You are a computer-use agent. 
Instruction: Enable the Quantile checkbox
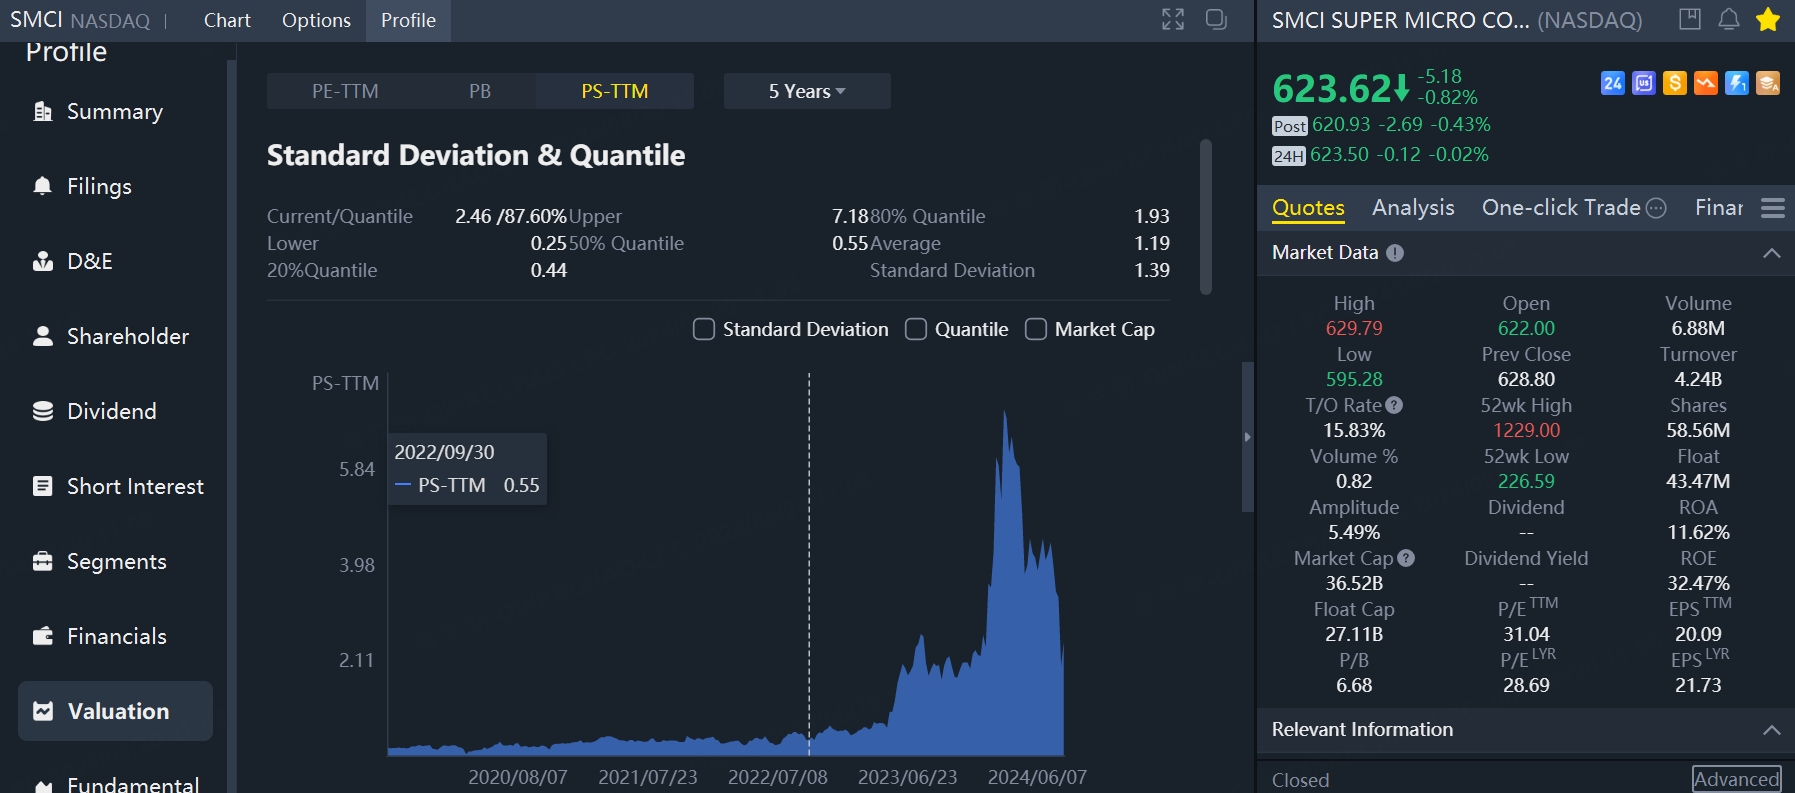916,329
